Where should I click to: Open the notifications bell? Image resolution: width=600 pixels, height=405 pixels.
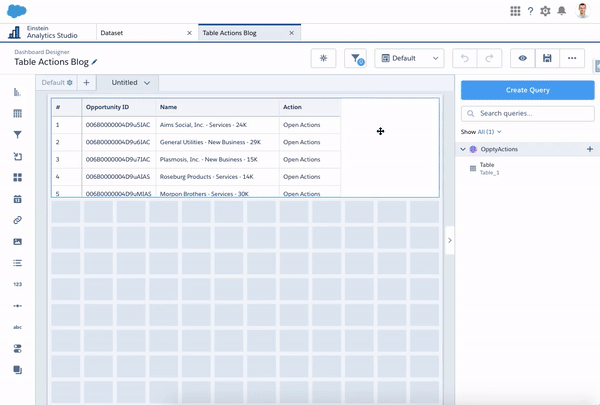point(561,11)
